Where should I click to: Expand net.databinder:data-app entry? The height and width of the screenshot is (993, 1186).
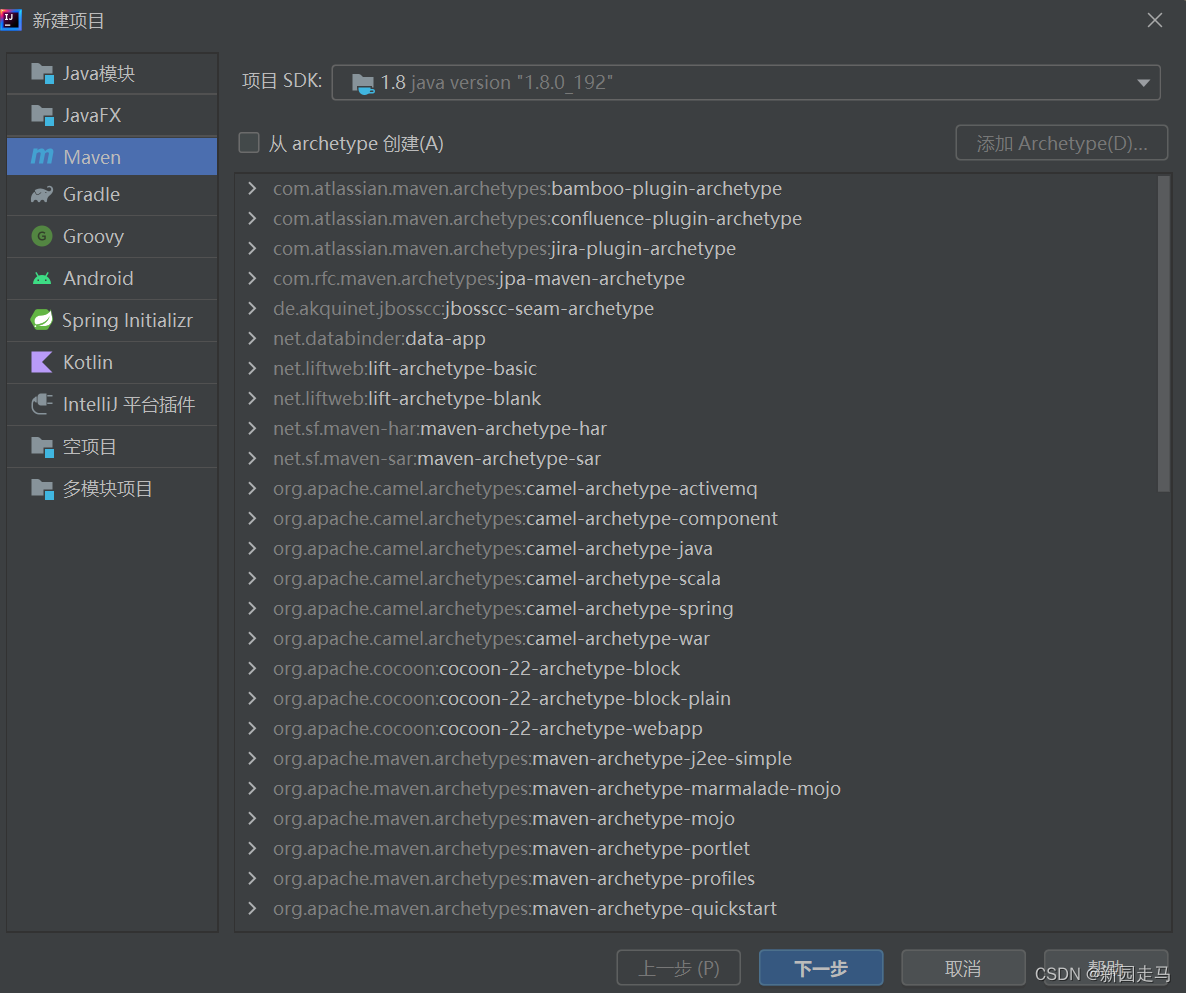tap(253, 338)
